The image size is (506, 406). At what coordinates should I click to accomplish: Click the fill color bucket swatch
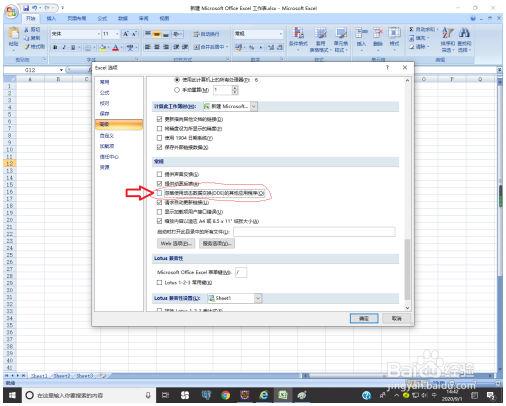103,48
